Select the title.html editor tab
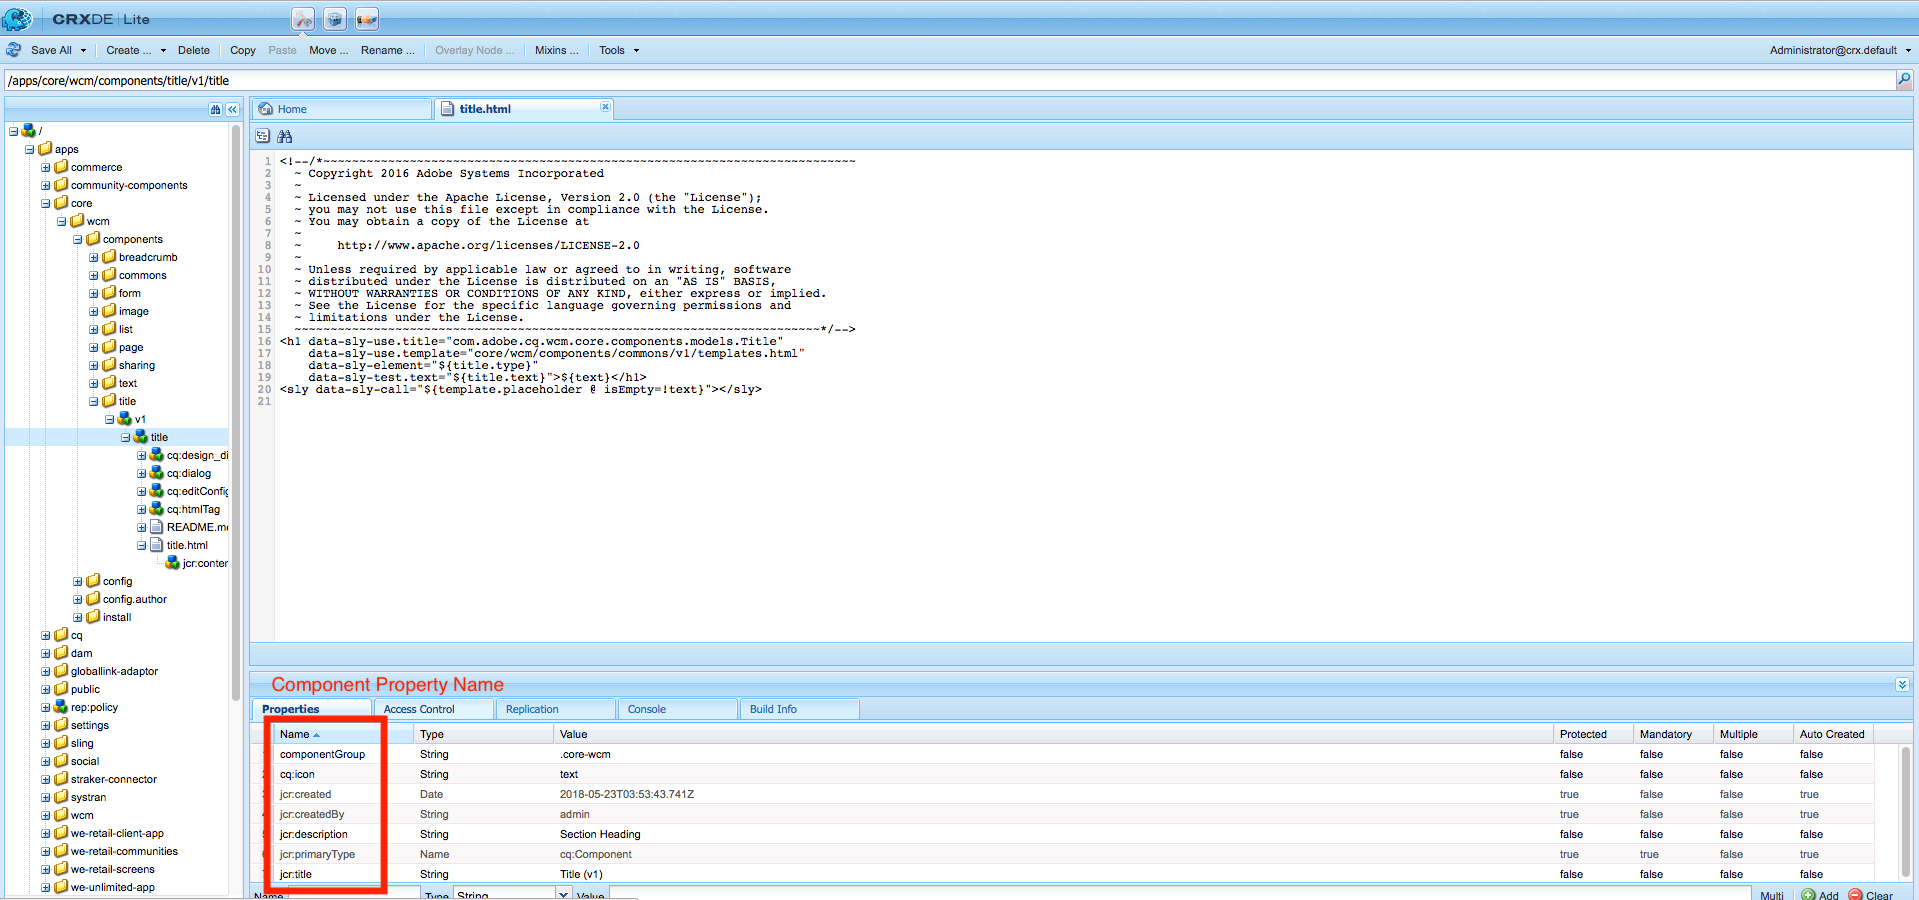Viewport: 1919px width, 900px height. [x=524, y=109]
